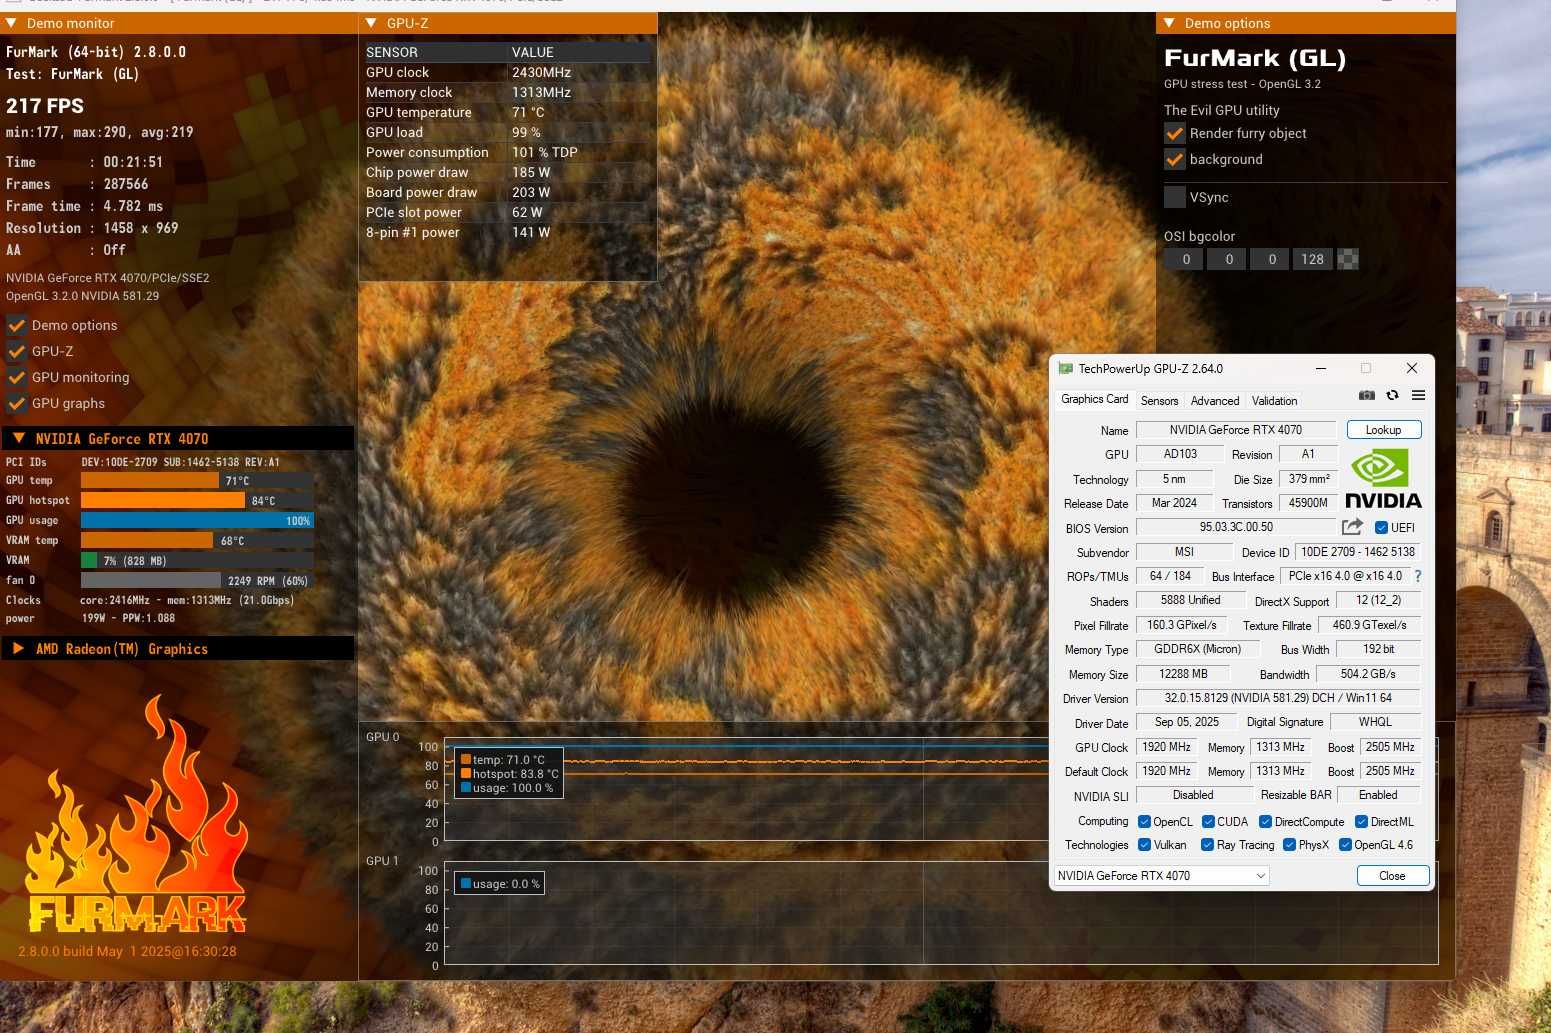This screenshot has width=1551, height=1033.
Task: Expand the AMD Radeon(TM) Graphics section
Action: click(x=18, y=649)
